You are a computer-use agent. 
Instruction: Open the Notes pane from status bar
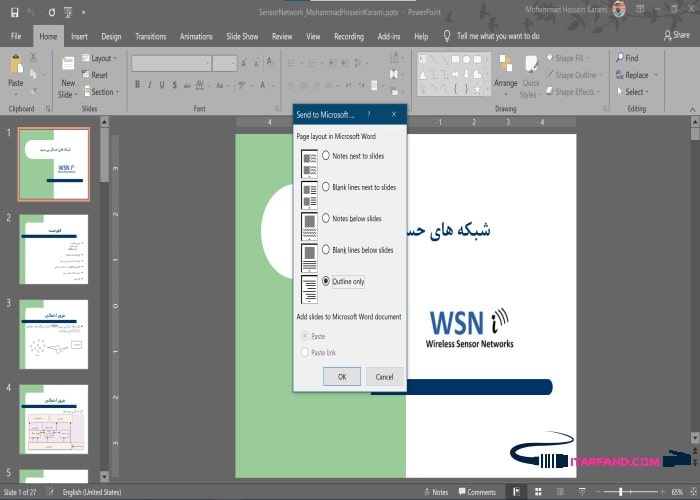435,492
